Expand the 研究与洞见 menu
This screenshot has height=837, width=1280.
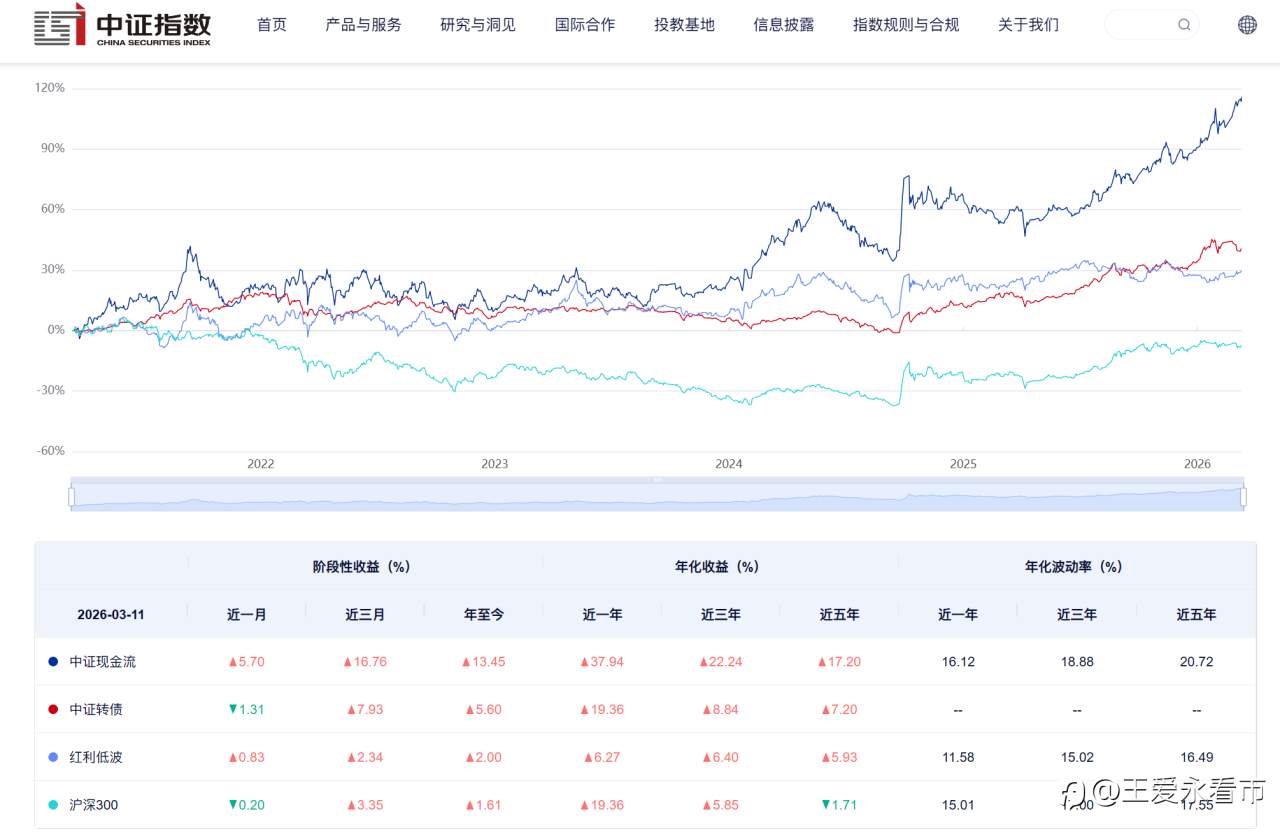478,25
